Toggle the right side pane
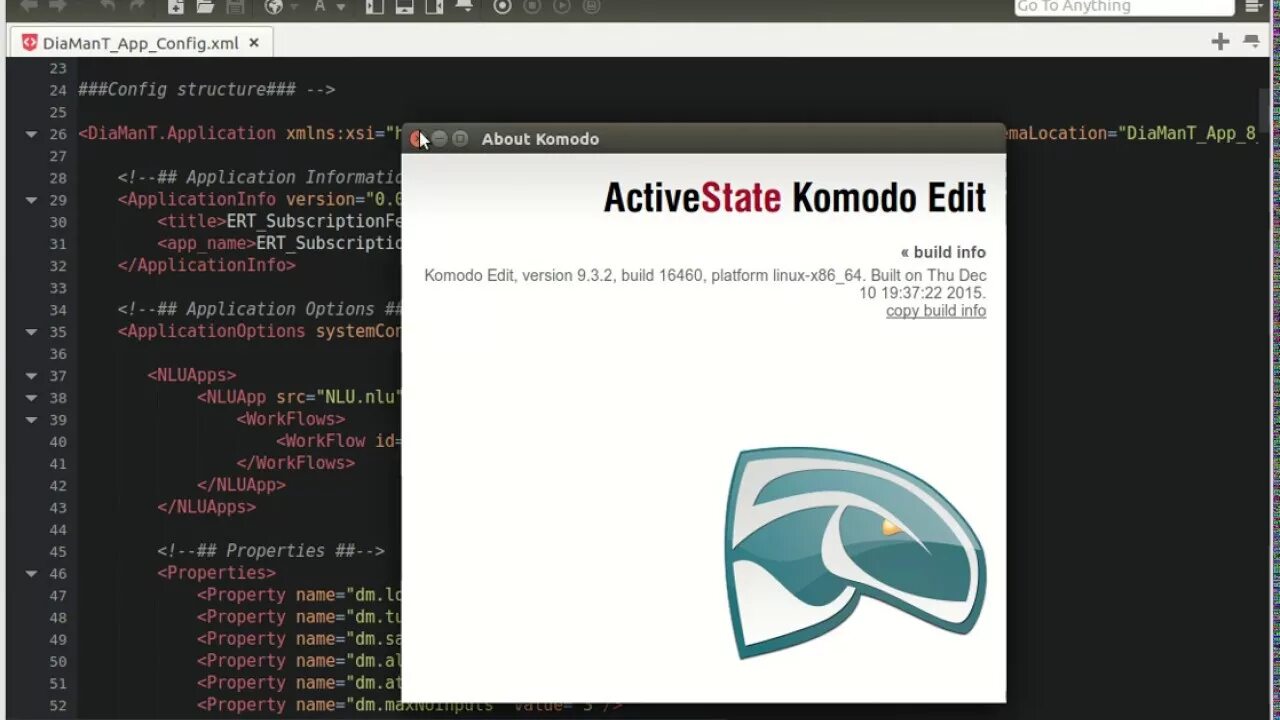Image resolution: width=1280 pixels, height=720 pixels. click(x=435, y=6)
